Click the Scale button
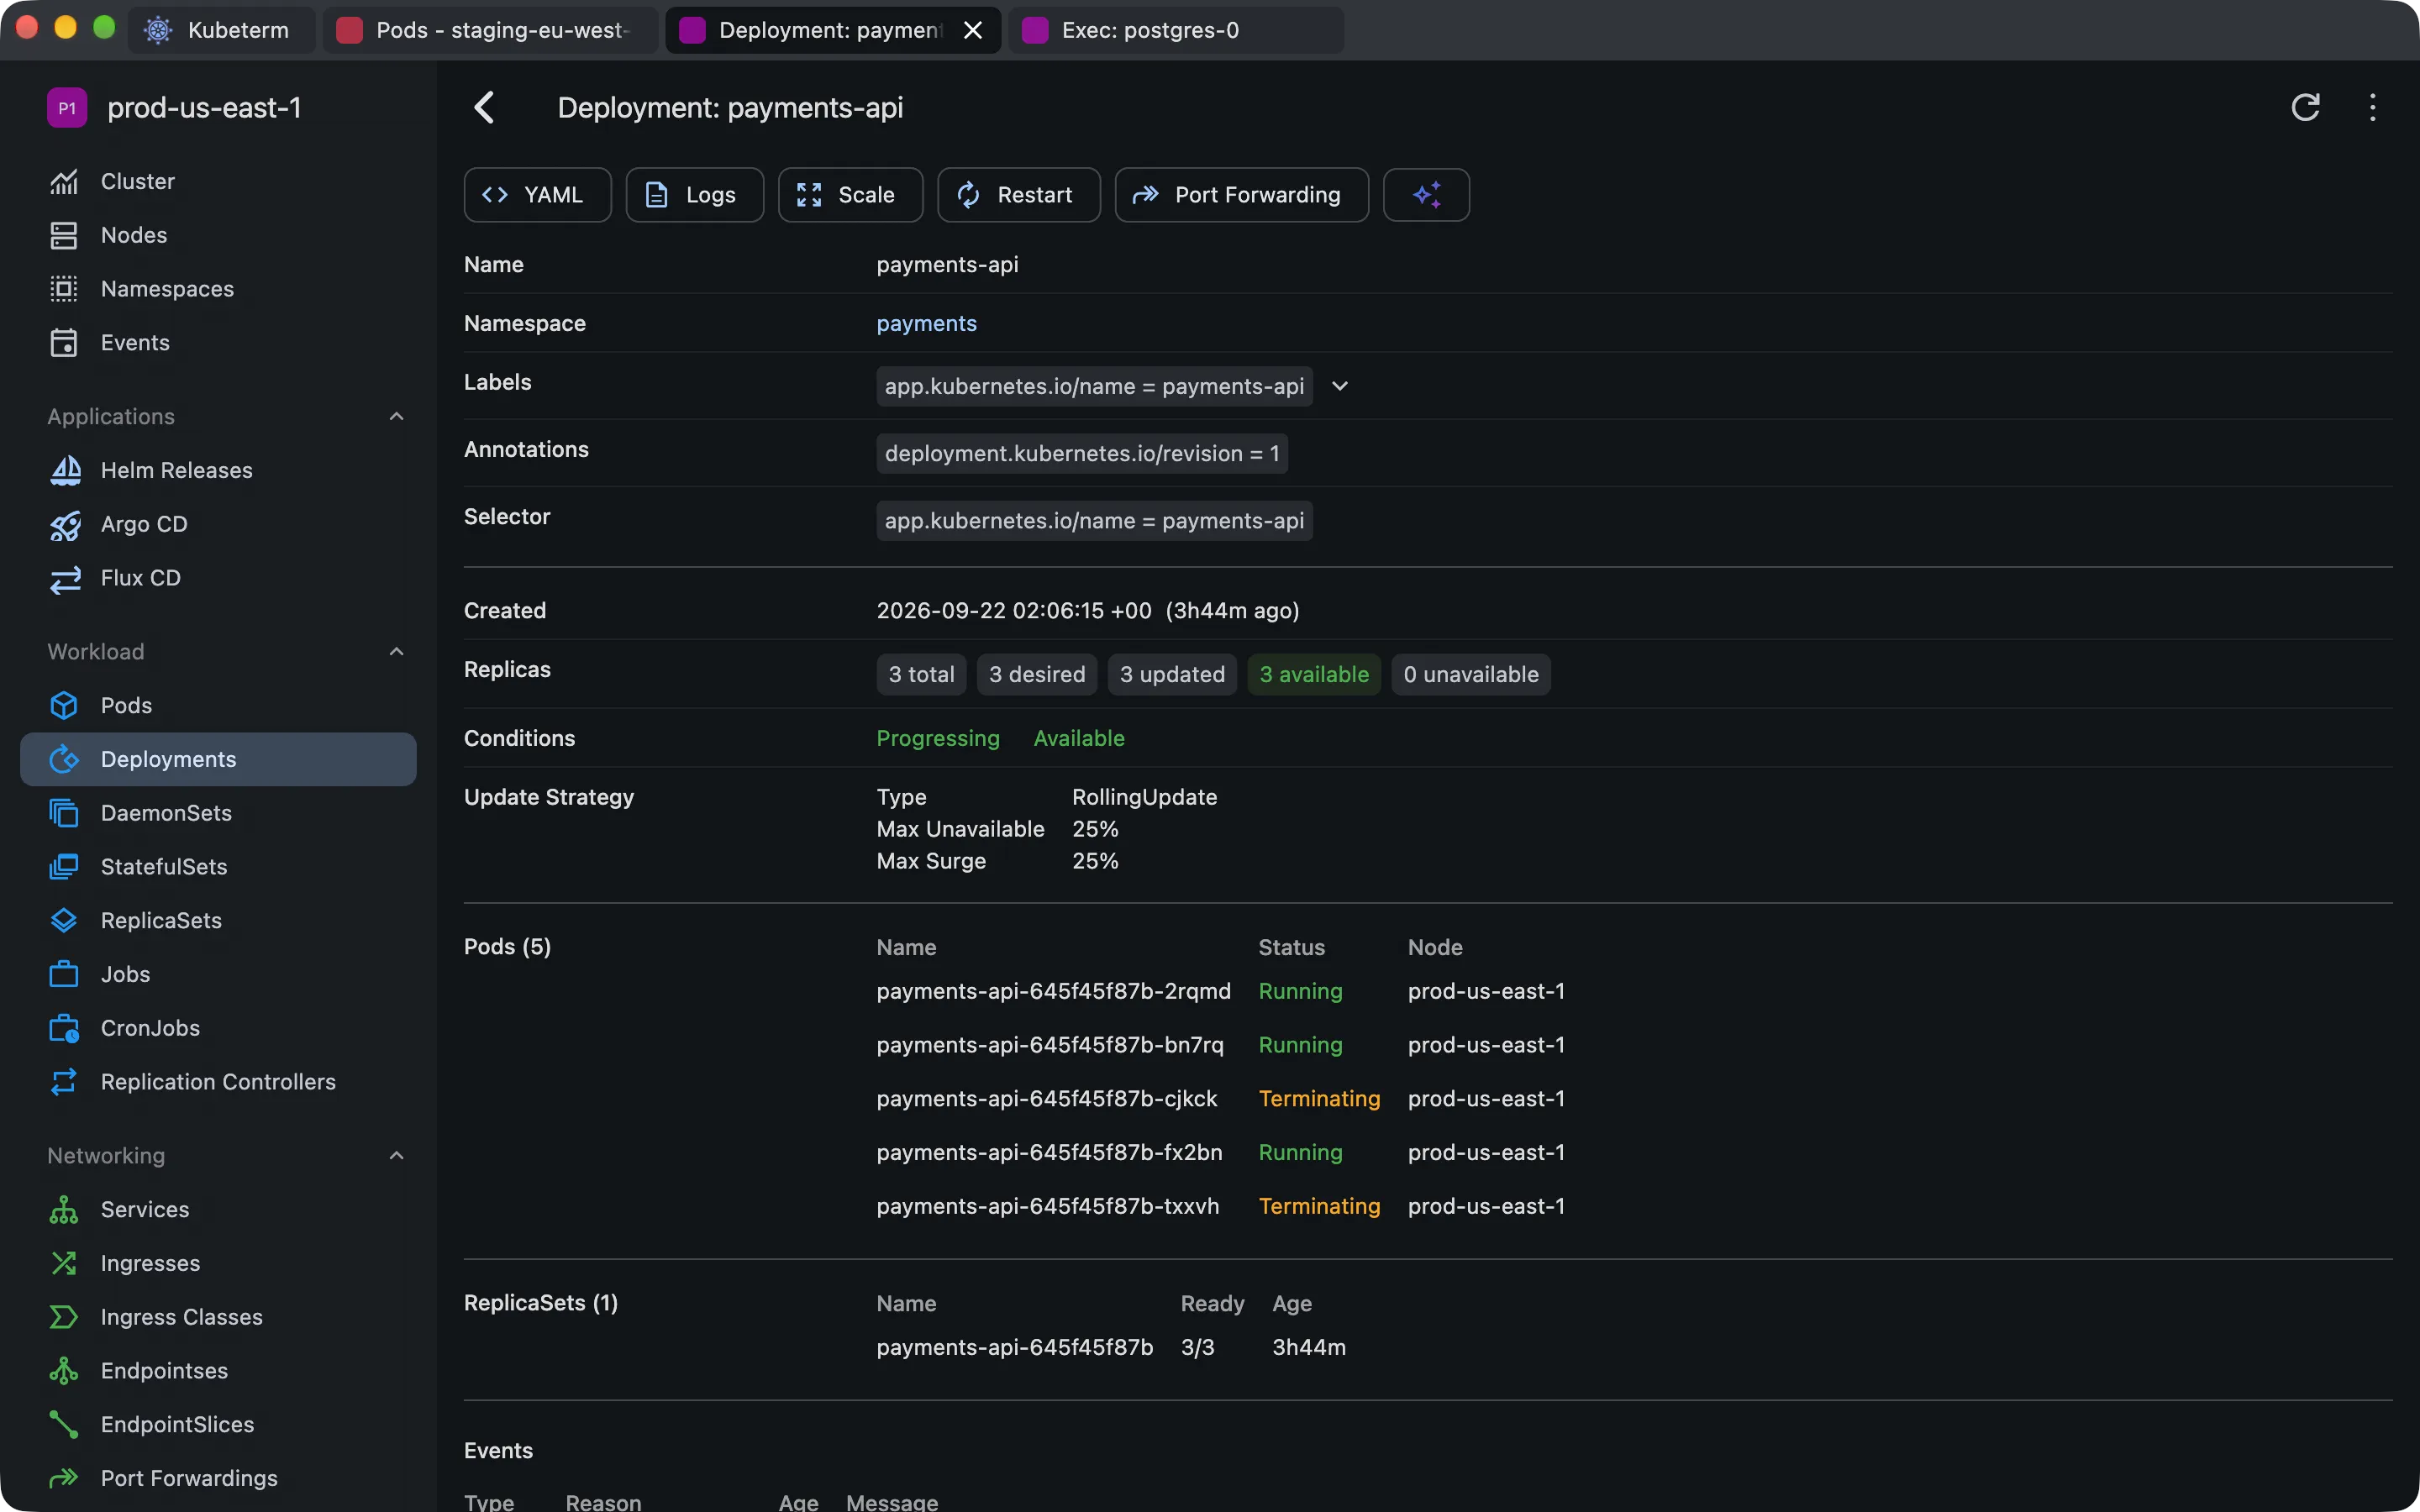 [x=850, y=195]
